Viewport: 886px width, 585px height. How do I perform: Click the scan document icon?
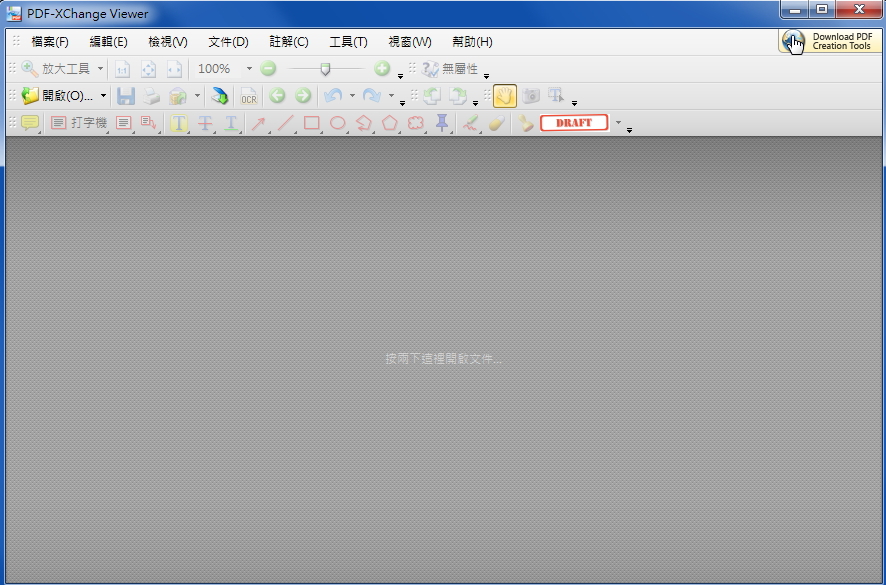coord(219,96)
